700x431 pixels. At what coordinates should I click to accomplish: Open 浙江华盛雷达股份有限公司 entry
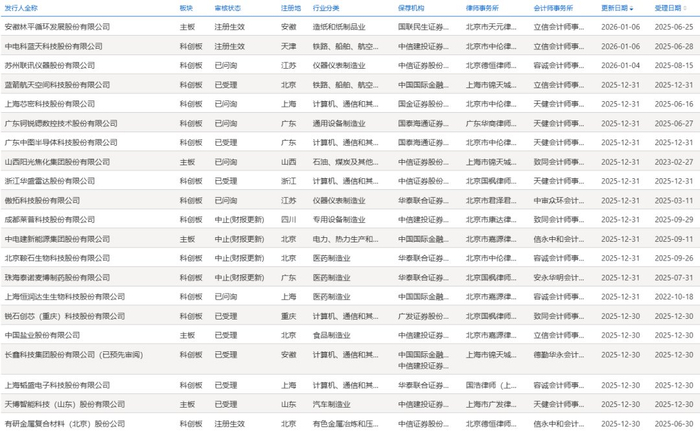click(x=50, y=181)
